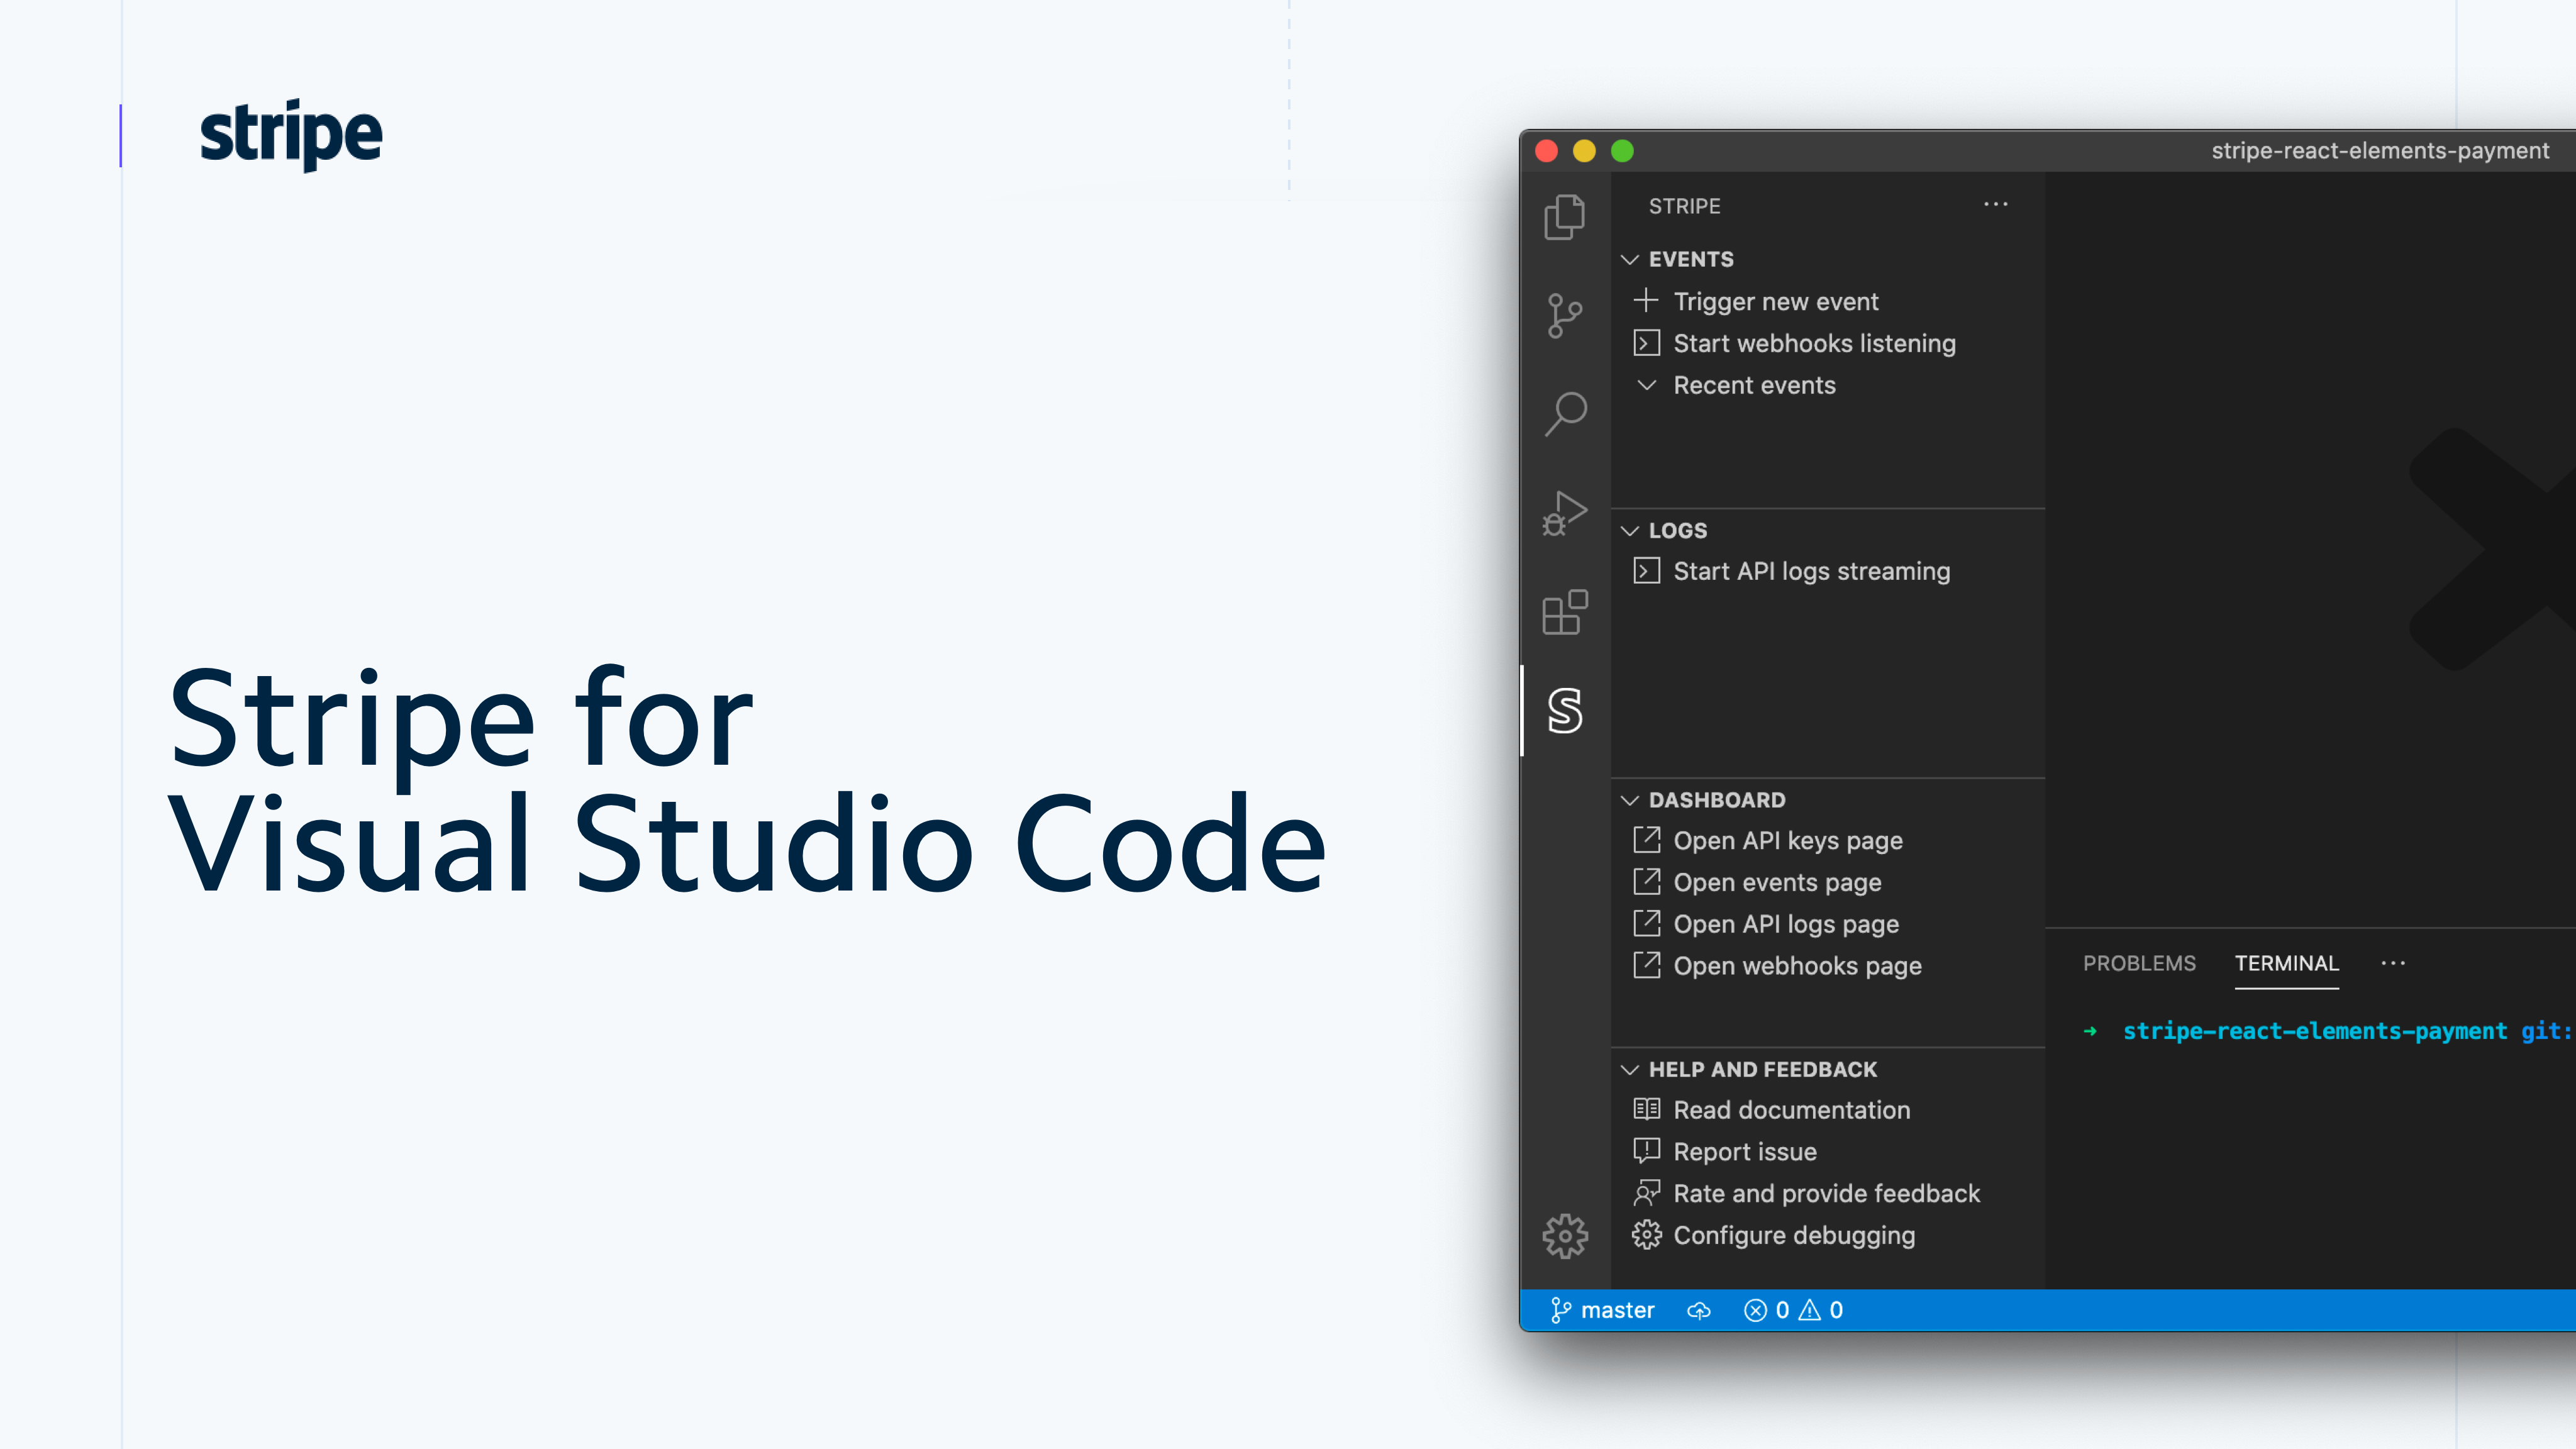2576x1449 pixels.
Task: Click the cloud publish status icon
Action: [1698, 1310]
